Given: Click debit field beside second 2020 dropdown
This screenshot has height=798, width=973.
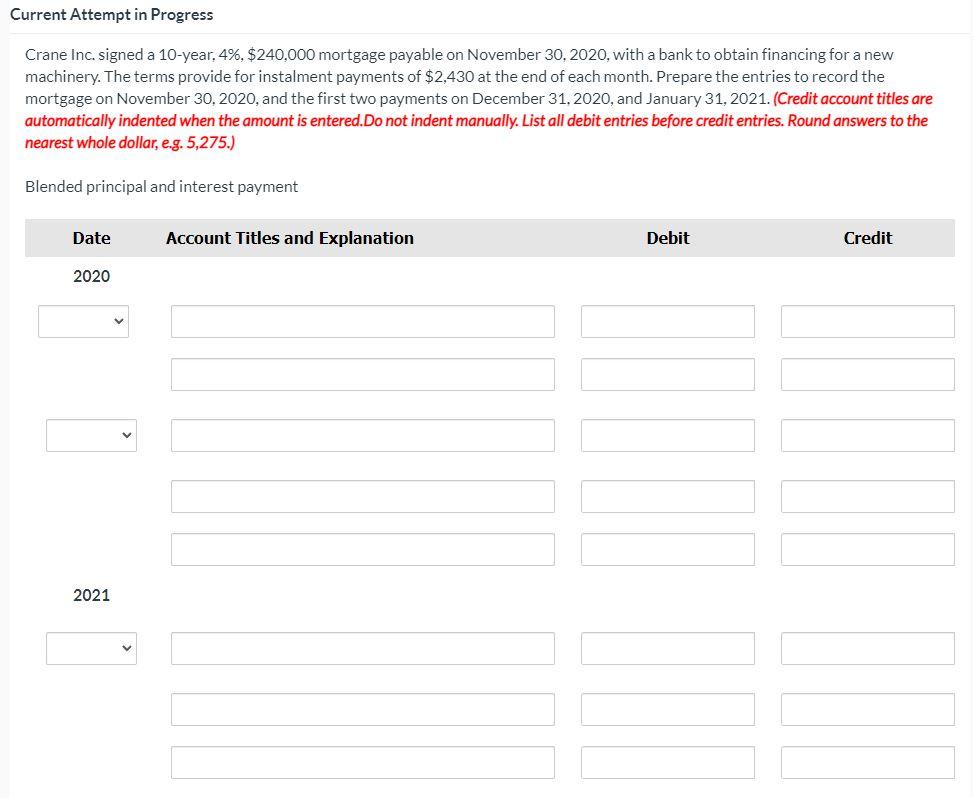Looking at the screenshot, I should [x=668, y=436].
